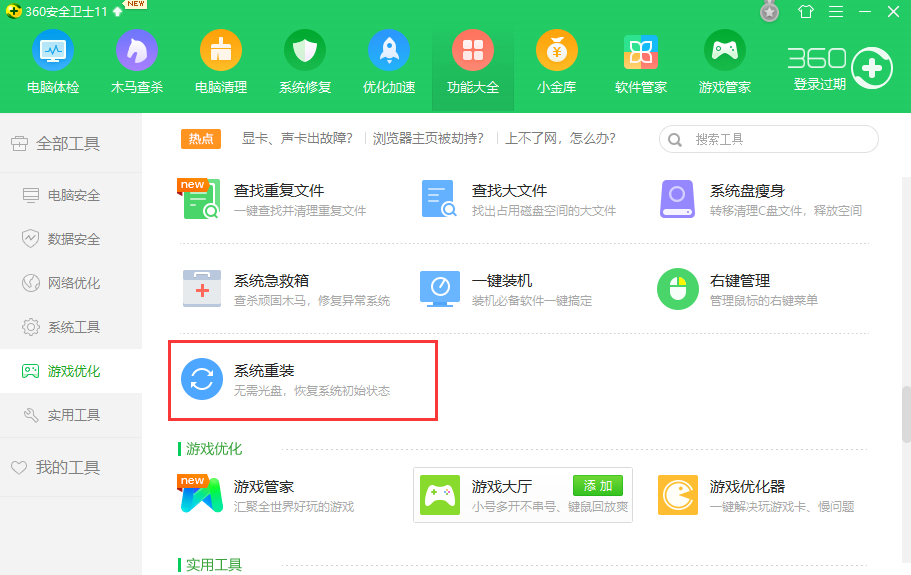Click the 热点 orange tag
911x575 pixels.
201,139
